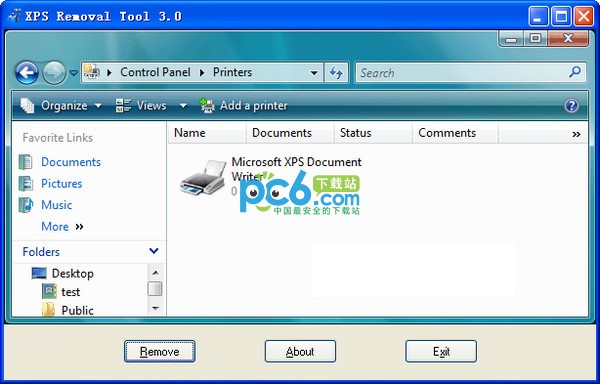
Task: Click the Folders pane header
Action: (x=90, y=252)
